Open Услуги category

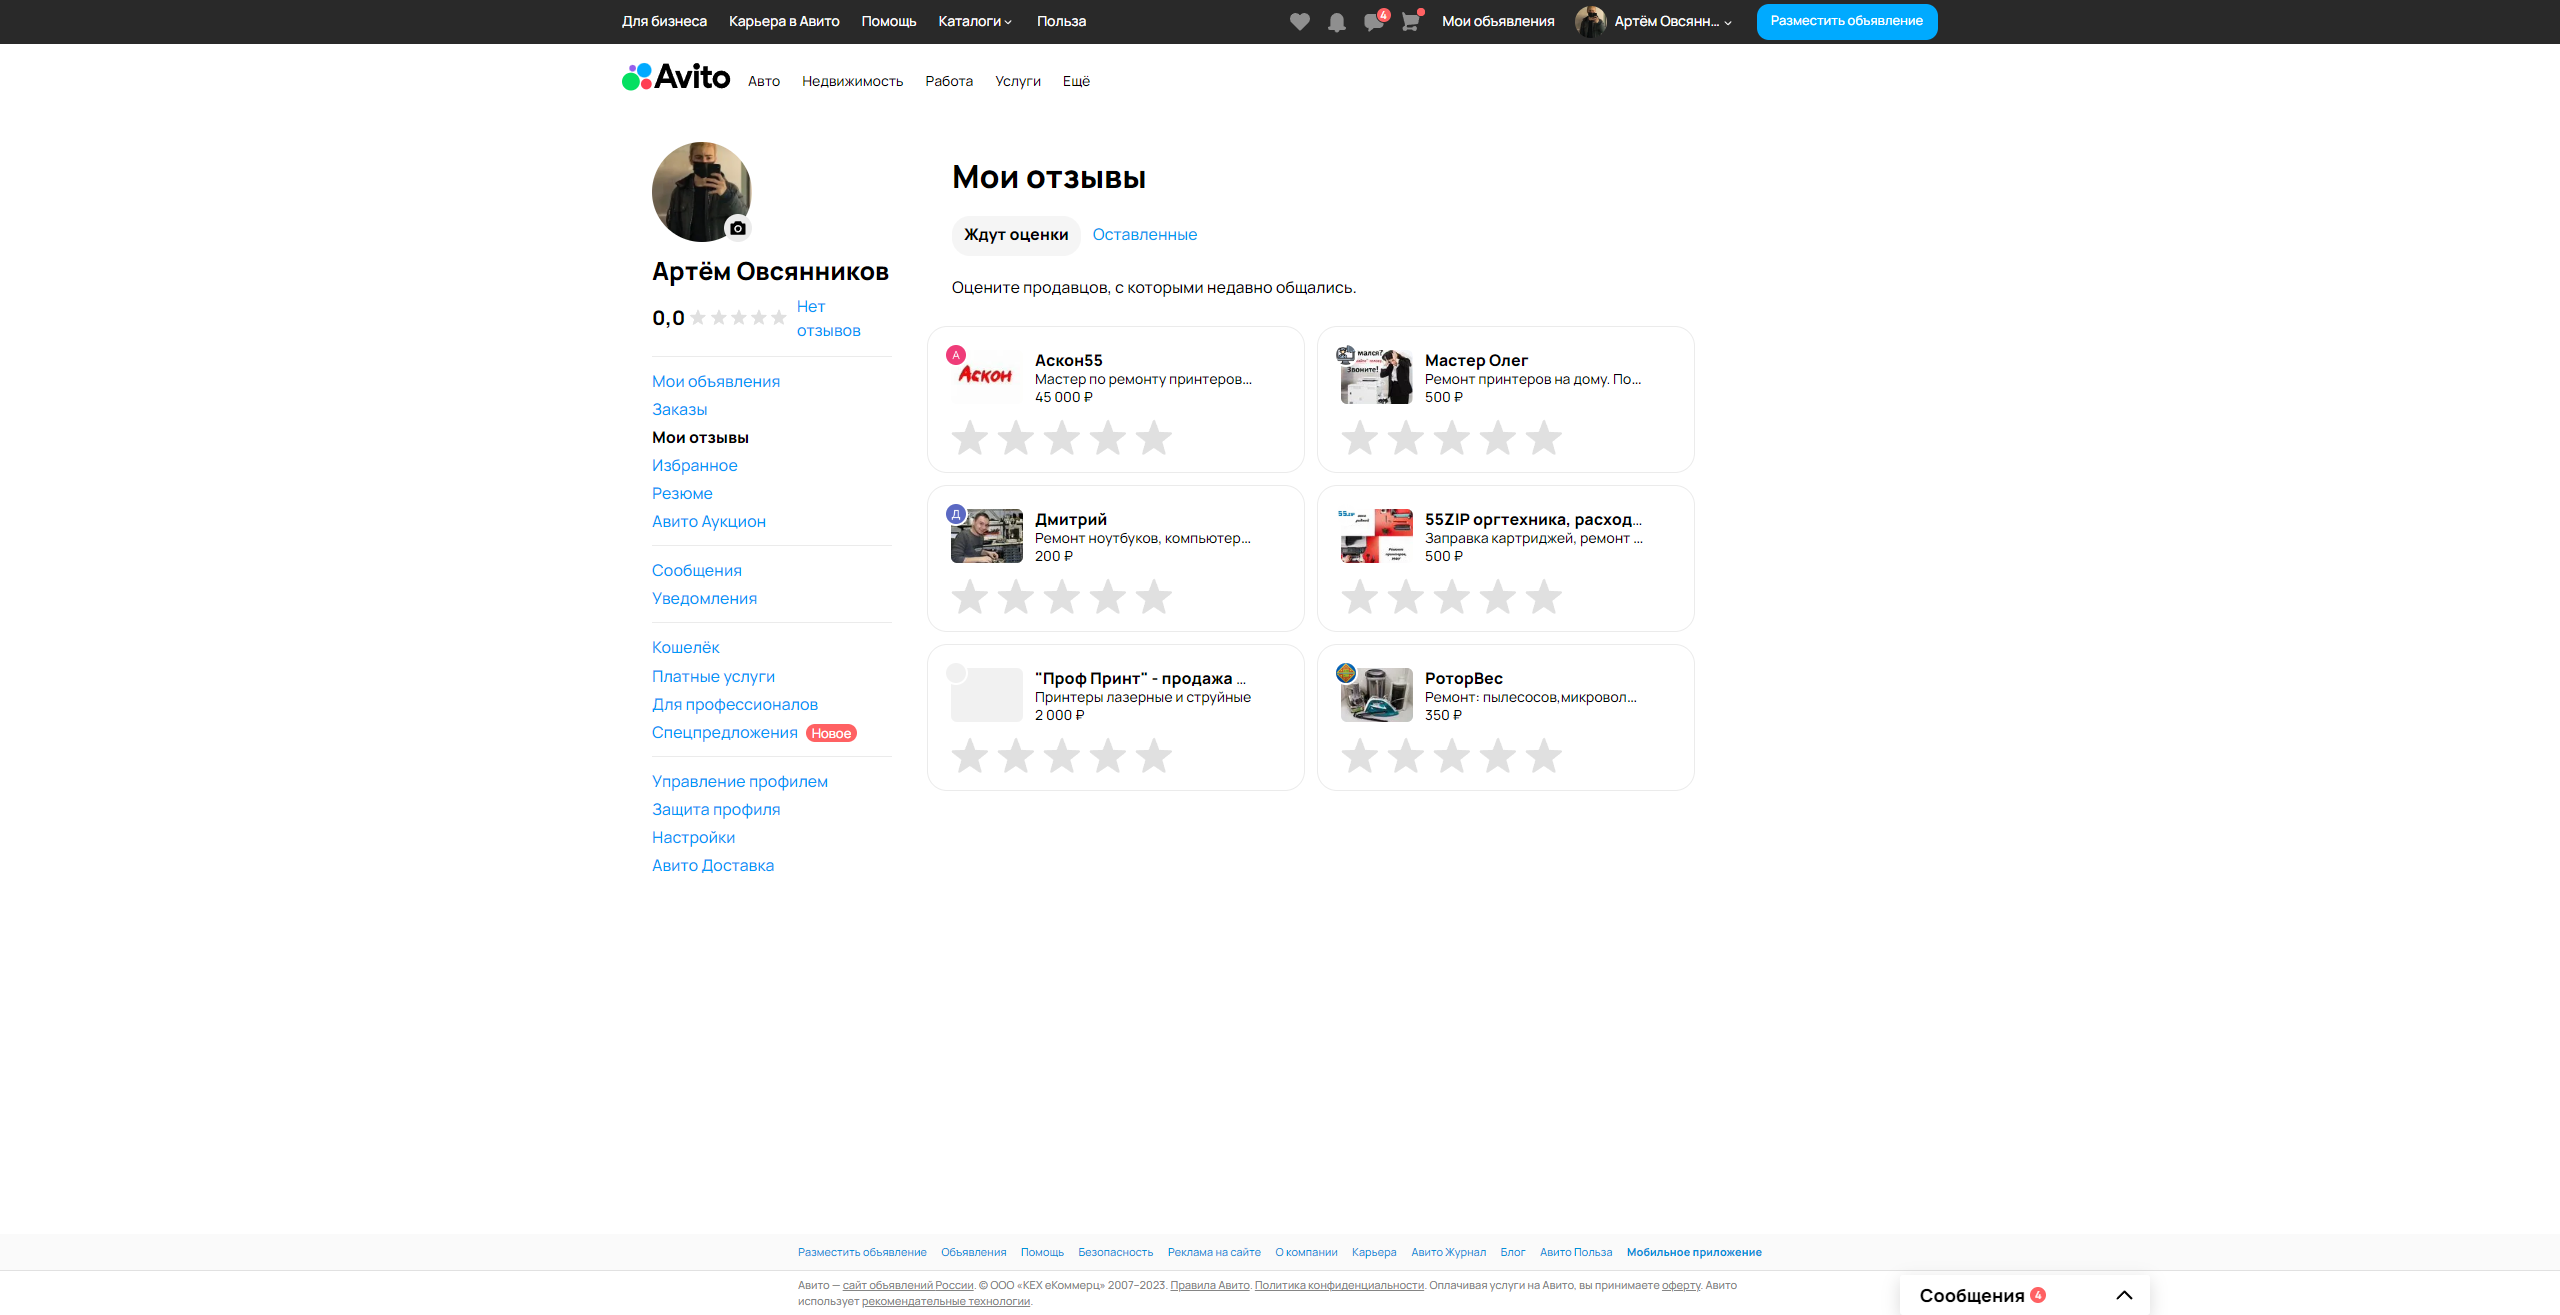[1018, 81]
